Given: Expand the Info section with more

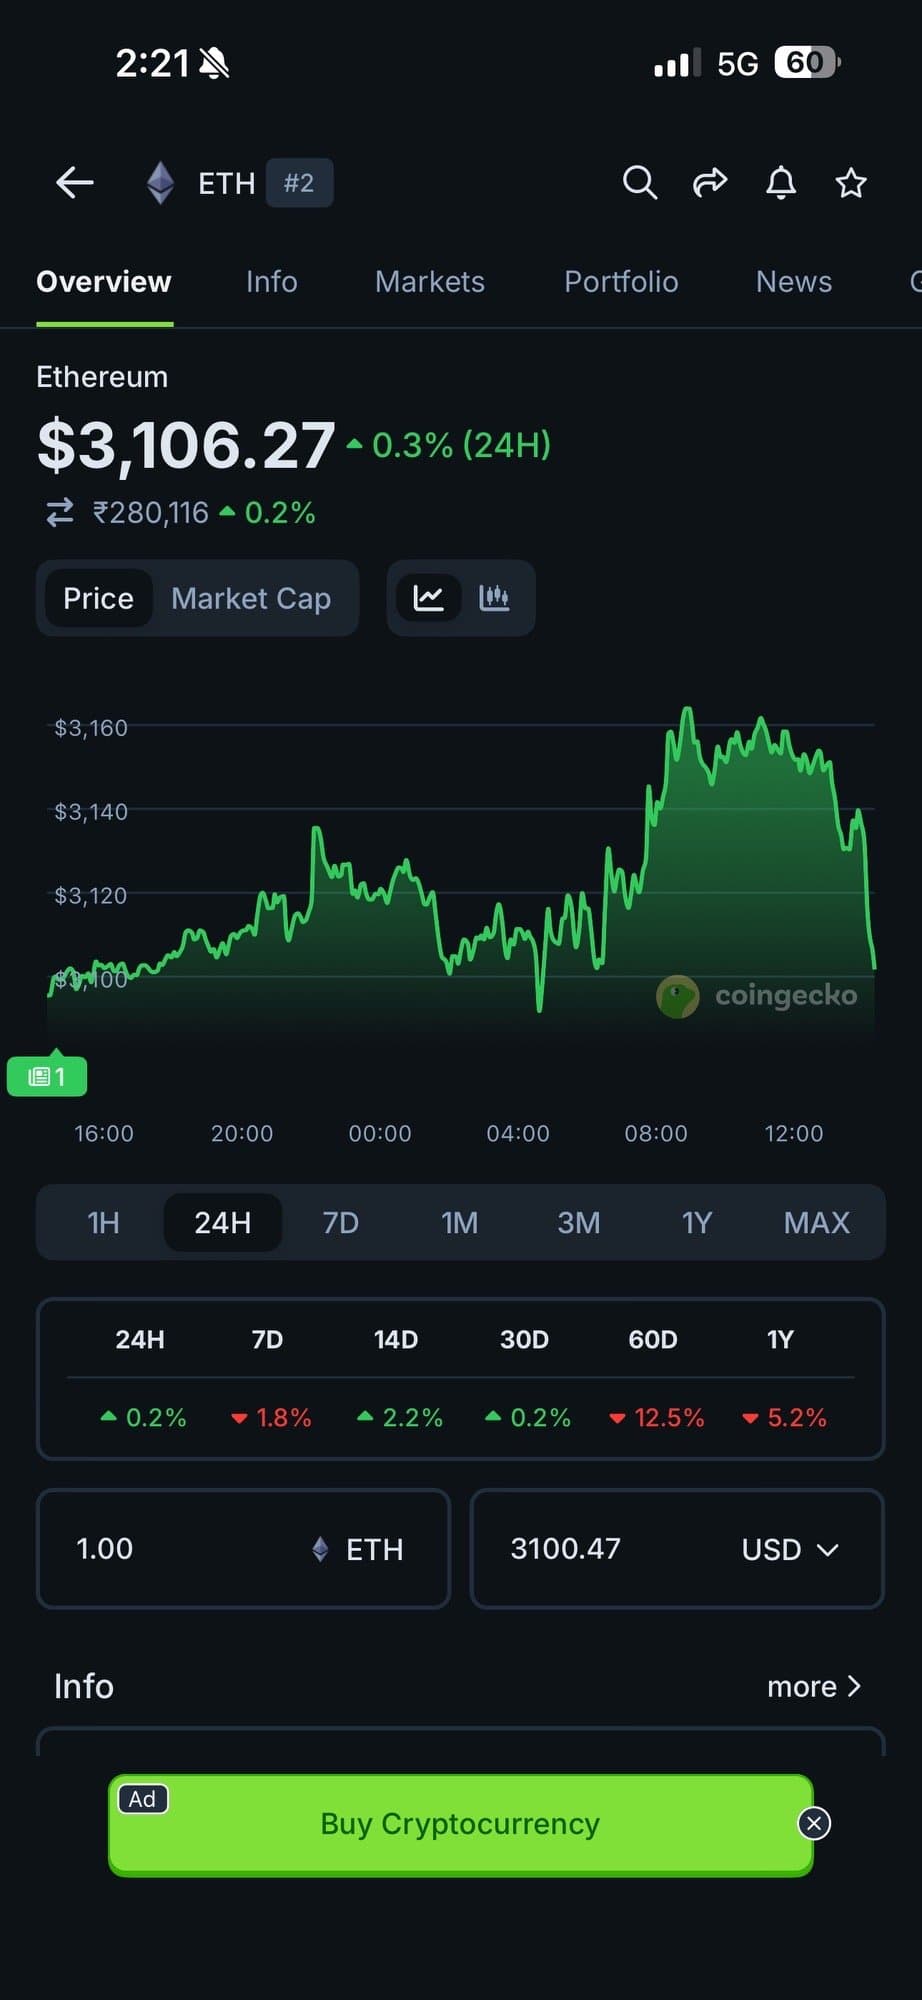Looking at the screenshot, I should click(x=813, y=1686).
